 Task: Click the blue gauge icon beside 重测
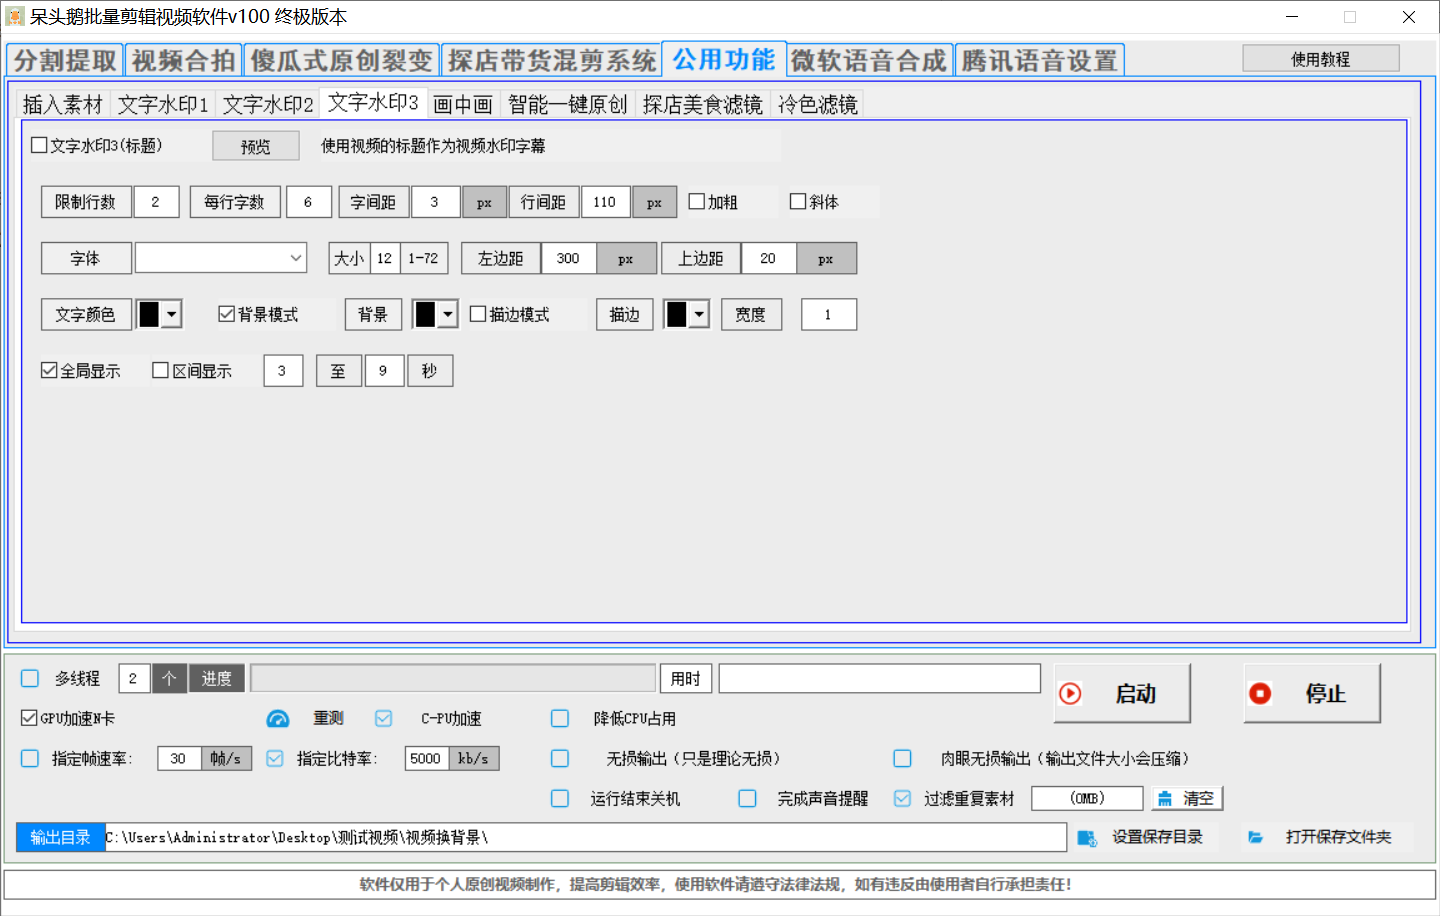tap(278, 718)
